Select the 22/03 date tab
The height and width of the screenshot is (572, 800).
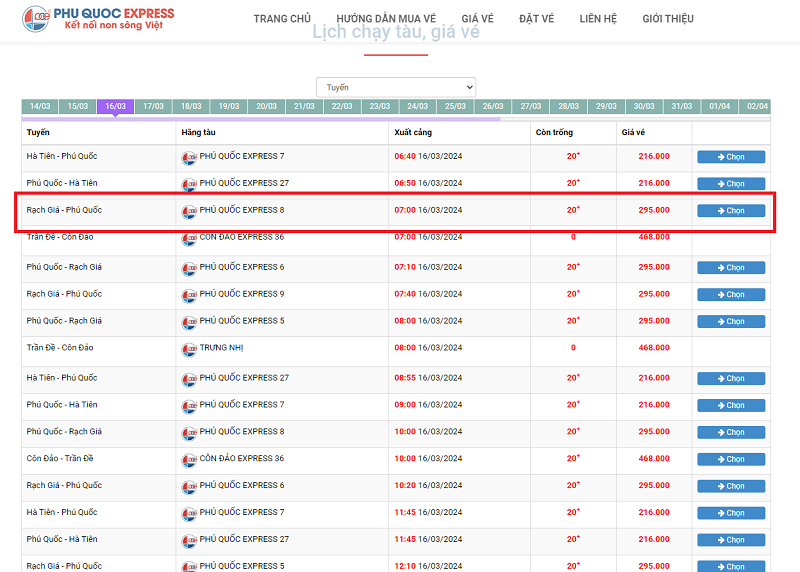[342, 106]
